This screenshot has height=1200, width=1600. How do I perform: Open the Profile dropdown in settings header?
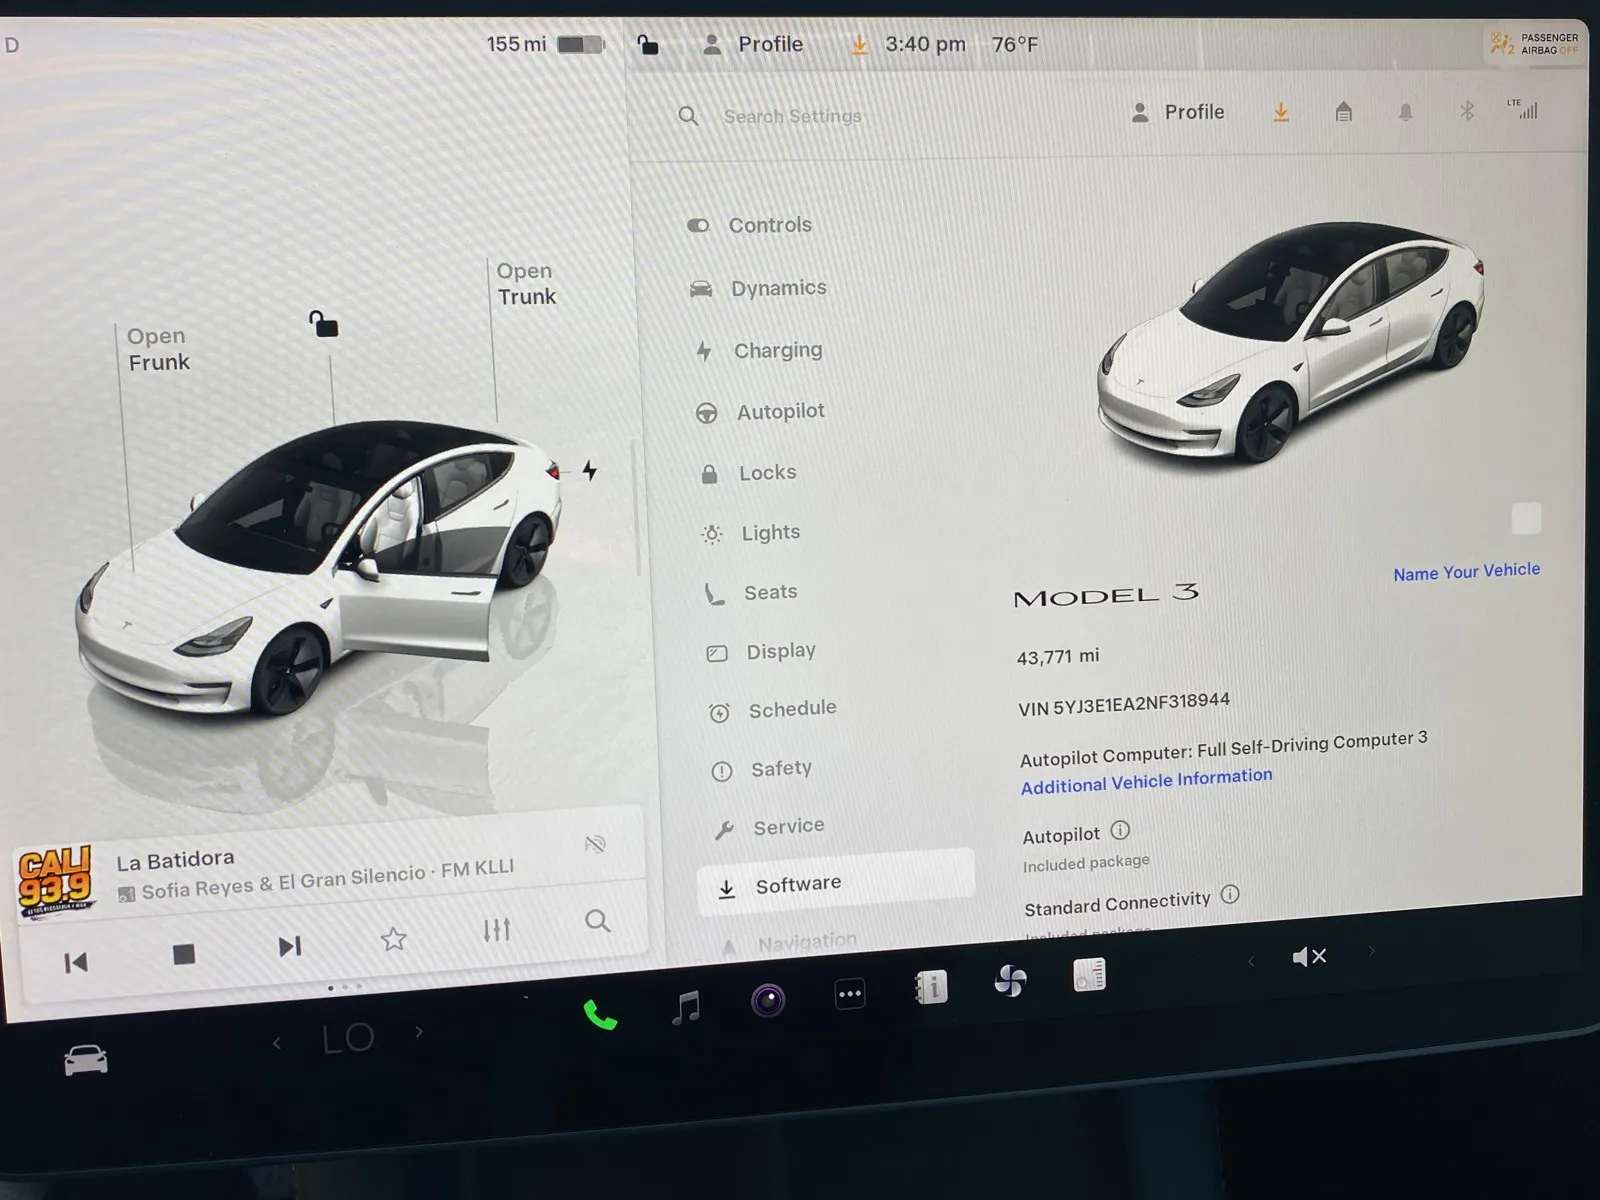[x=1178, y=112]
